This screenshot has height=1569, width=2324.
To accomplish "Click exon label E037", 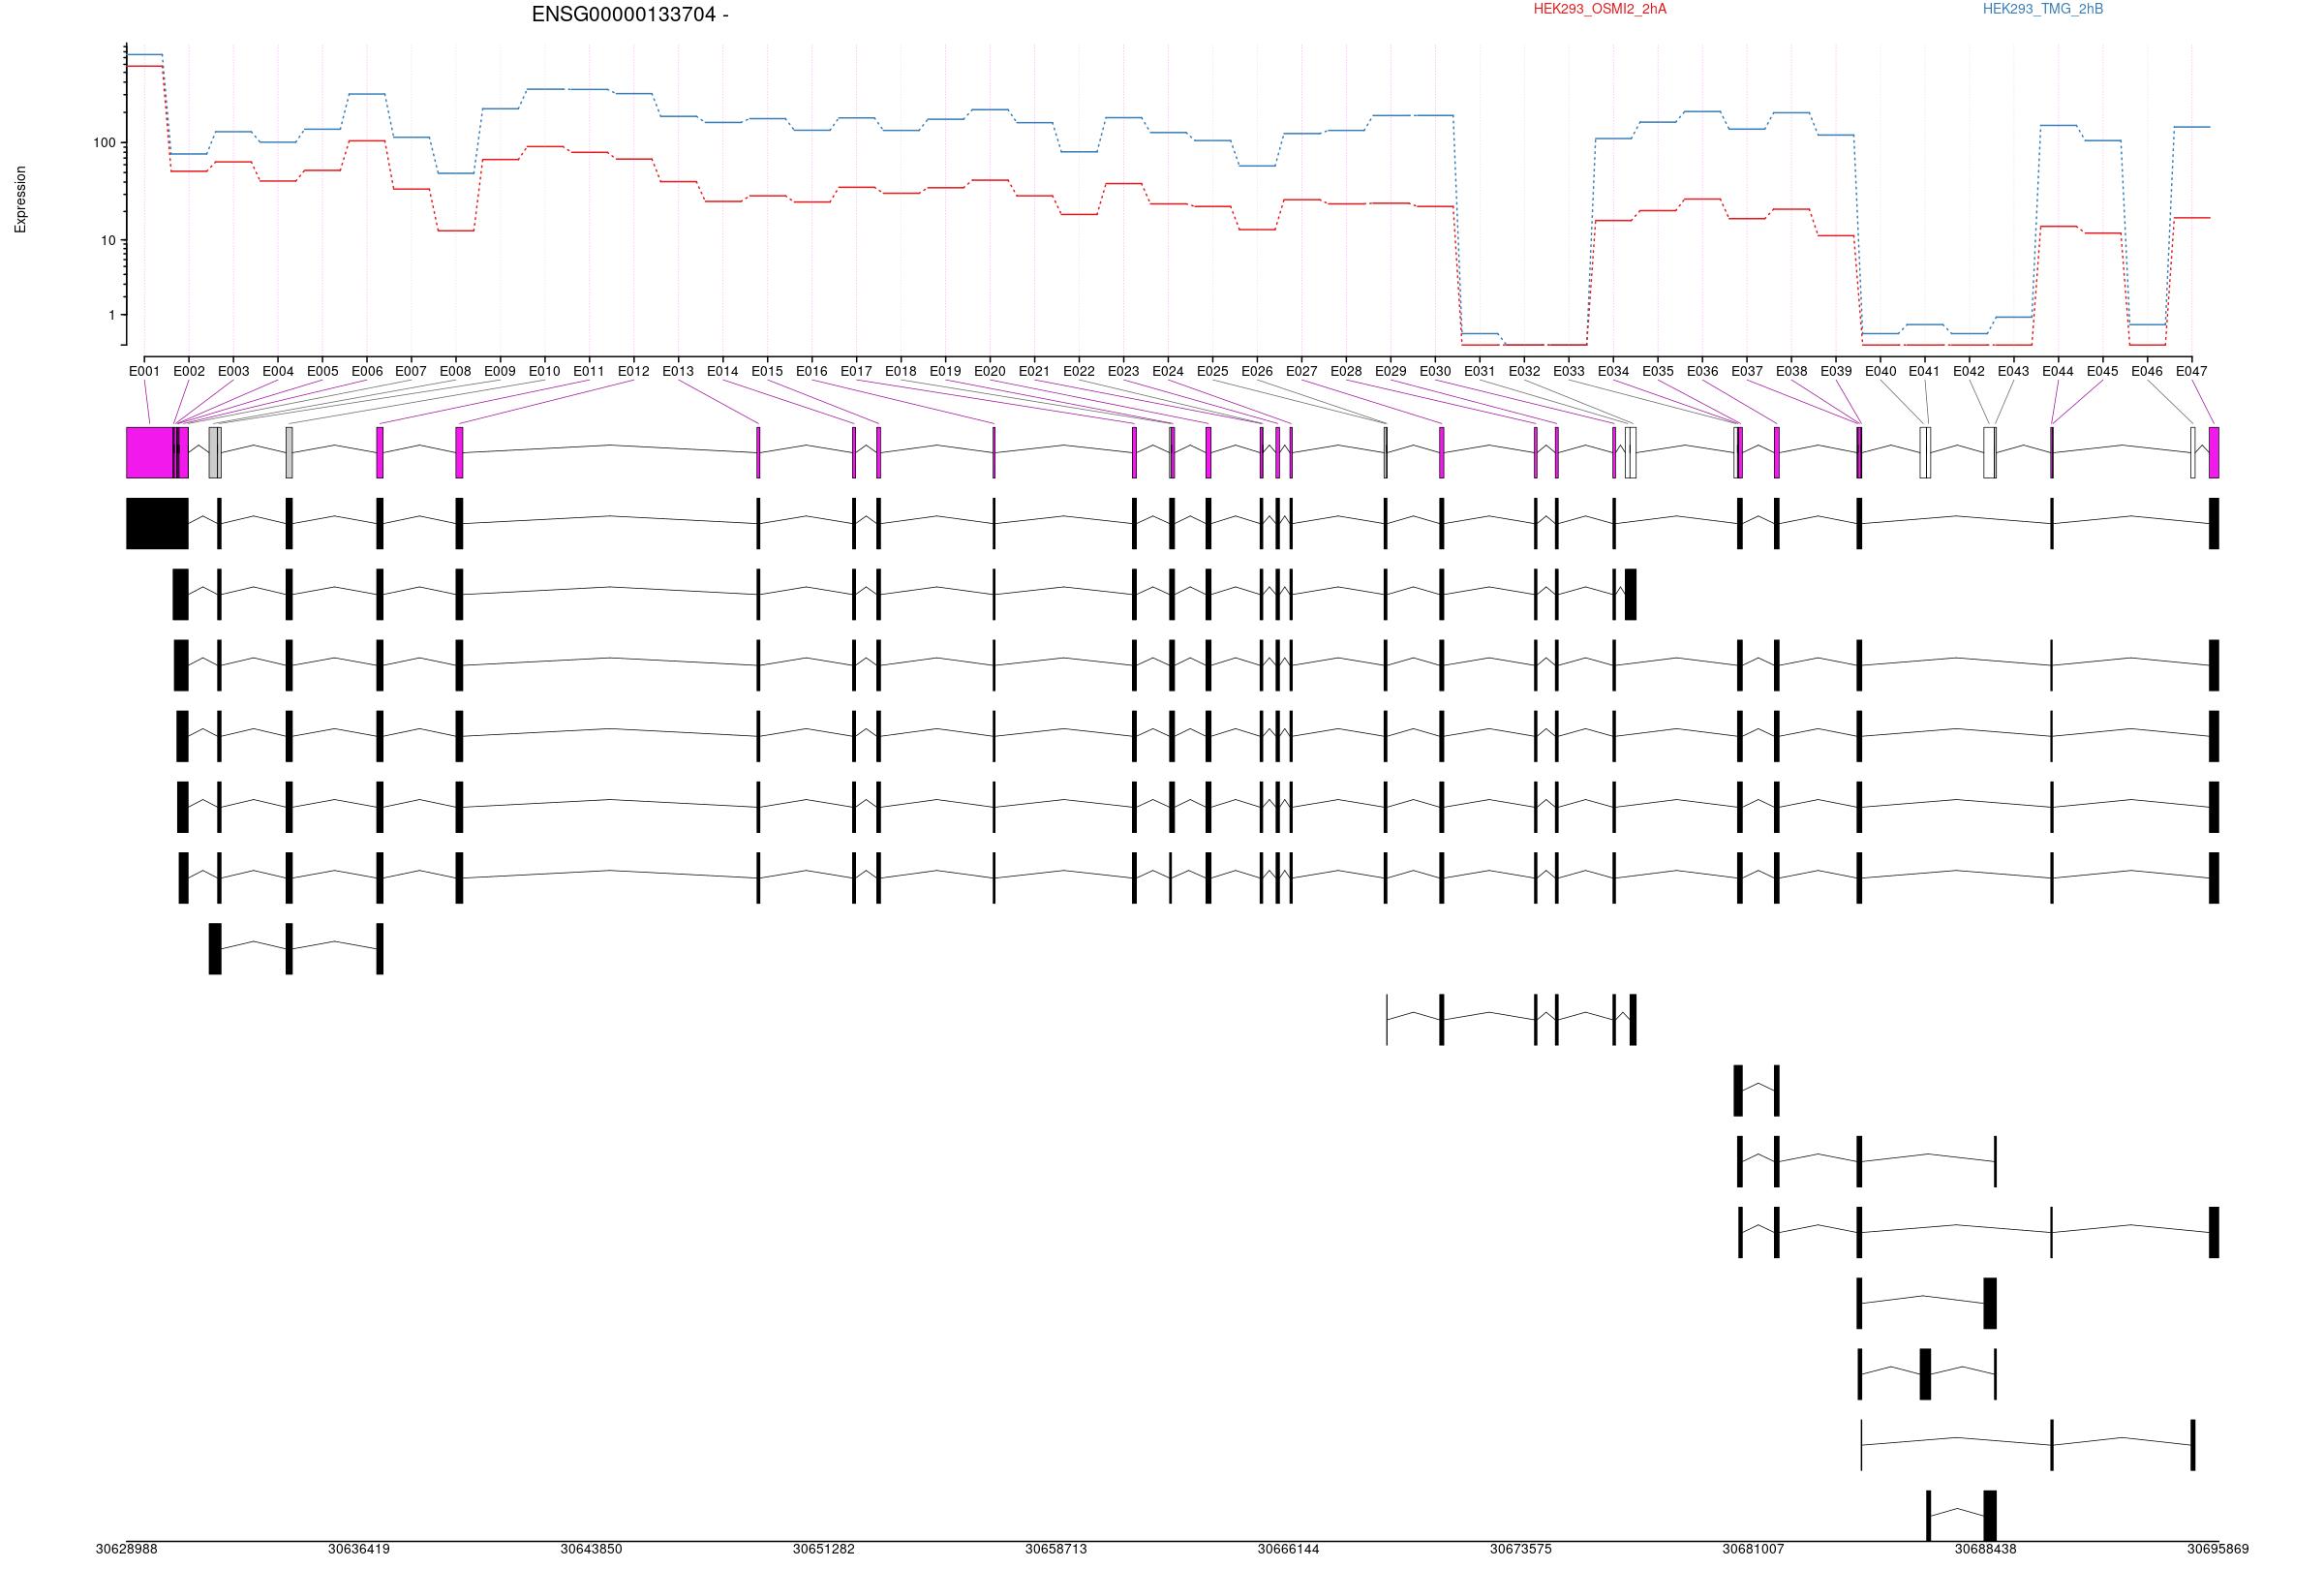I will (1746, 371).
